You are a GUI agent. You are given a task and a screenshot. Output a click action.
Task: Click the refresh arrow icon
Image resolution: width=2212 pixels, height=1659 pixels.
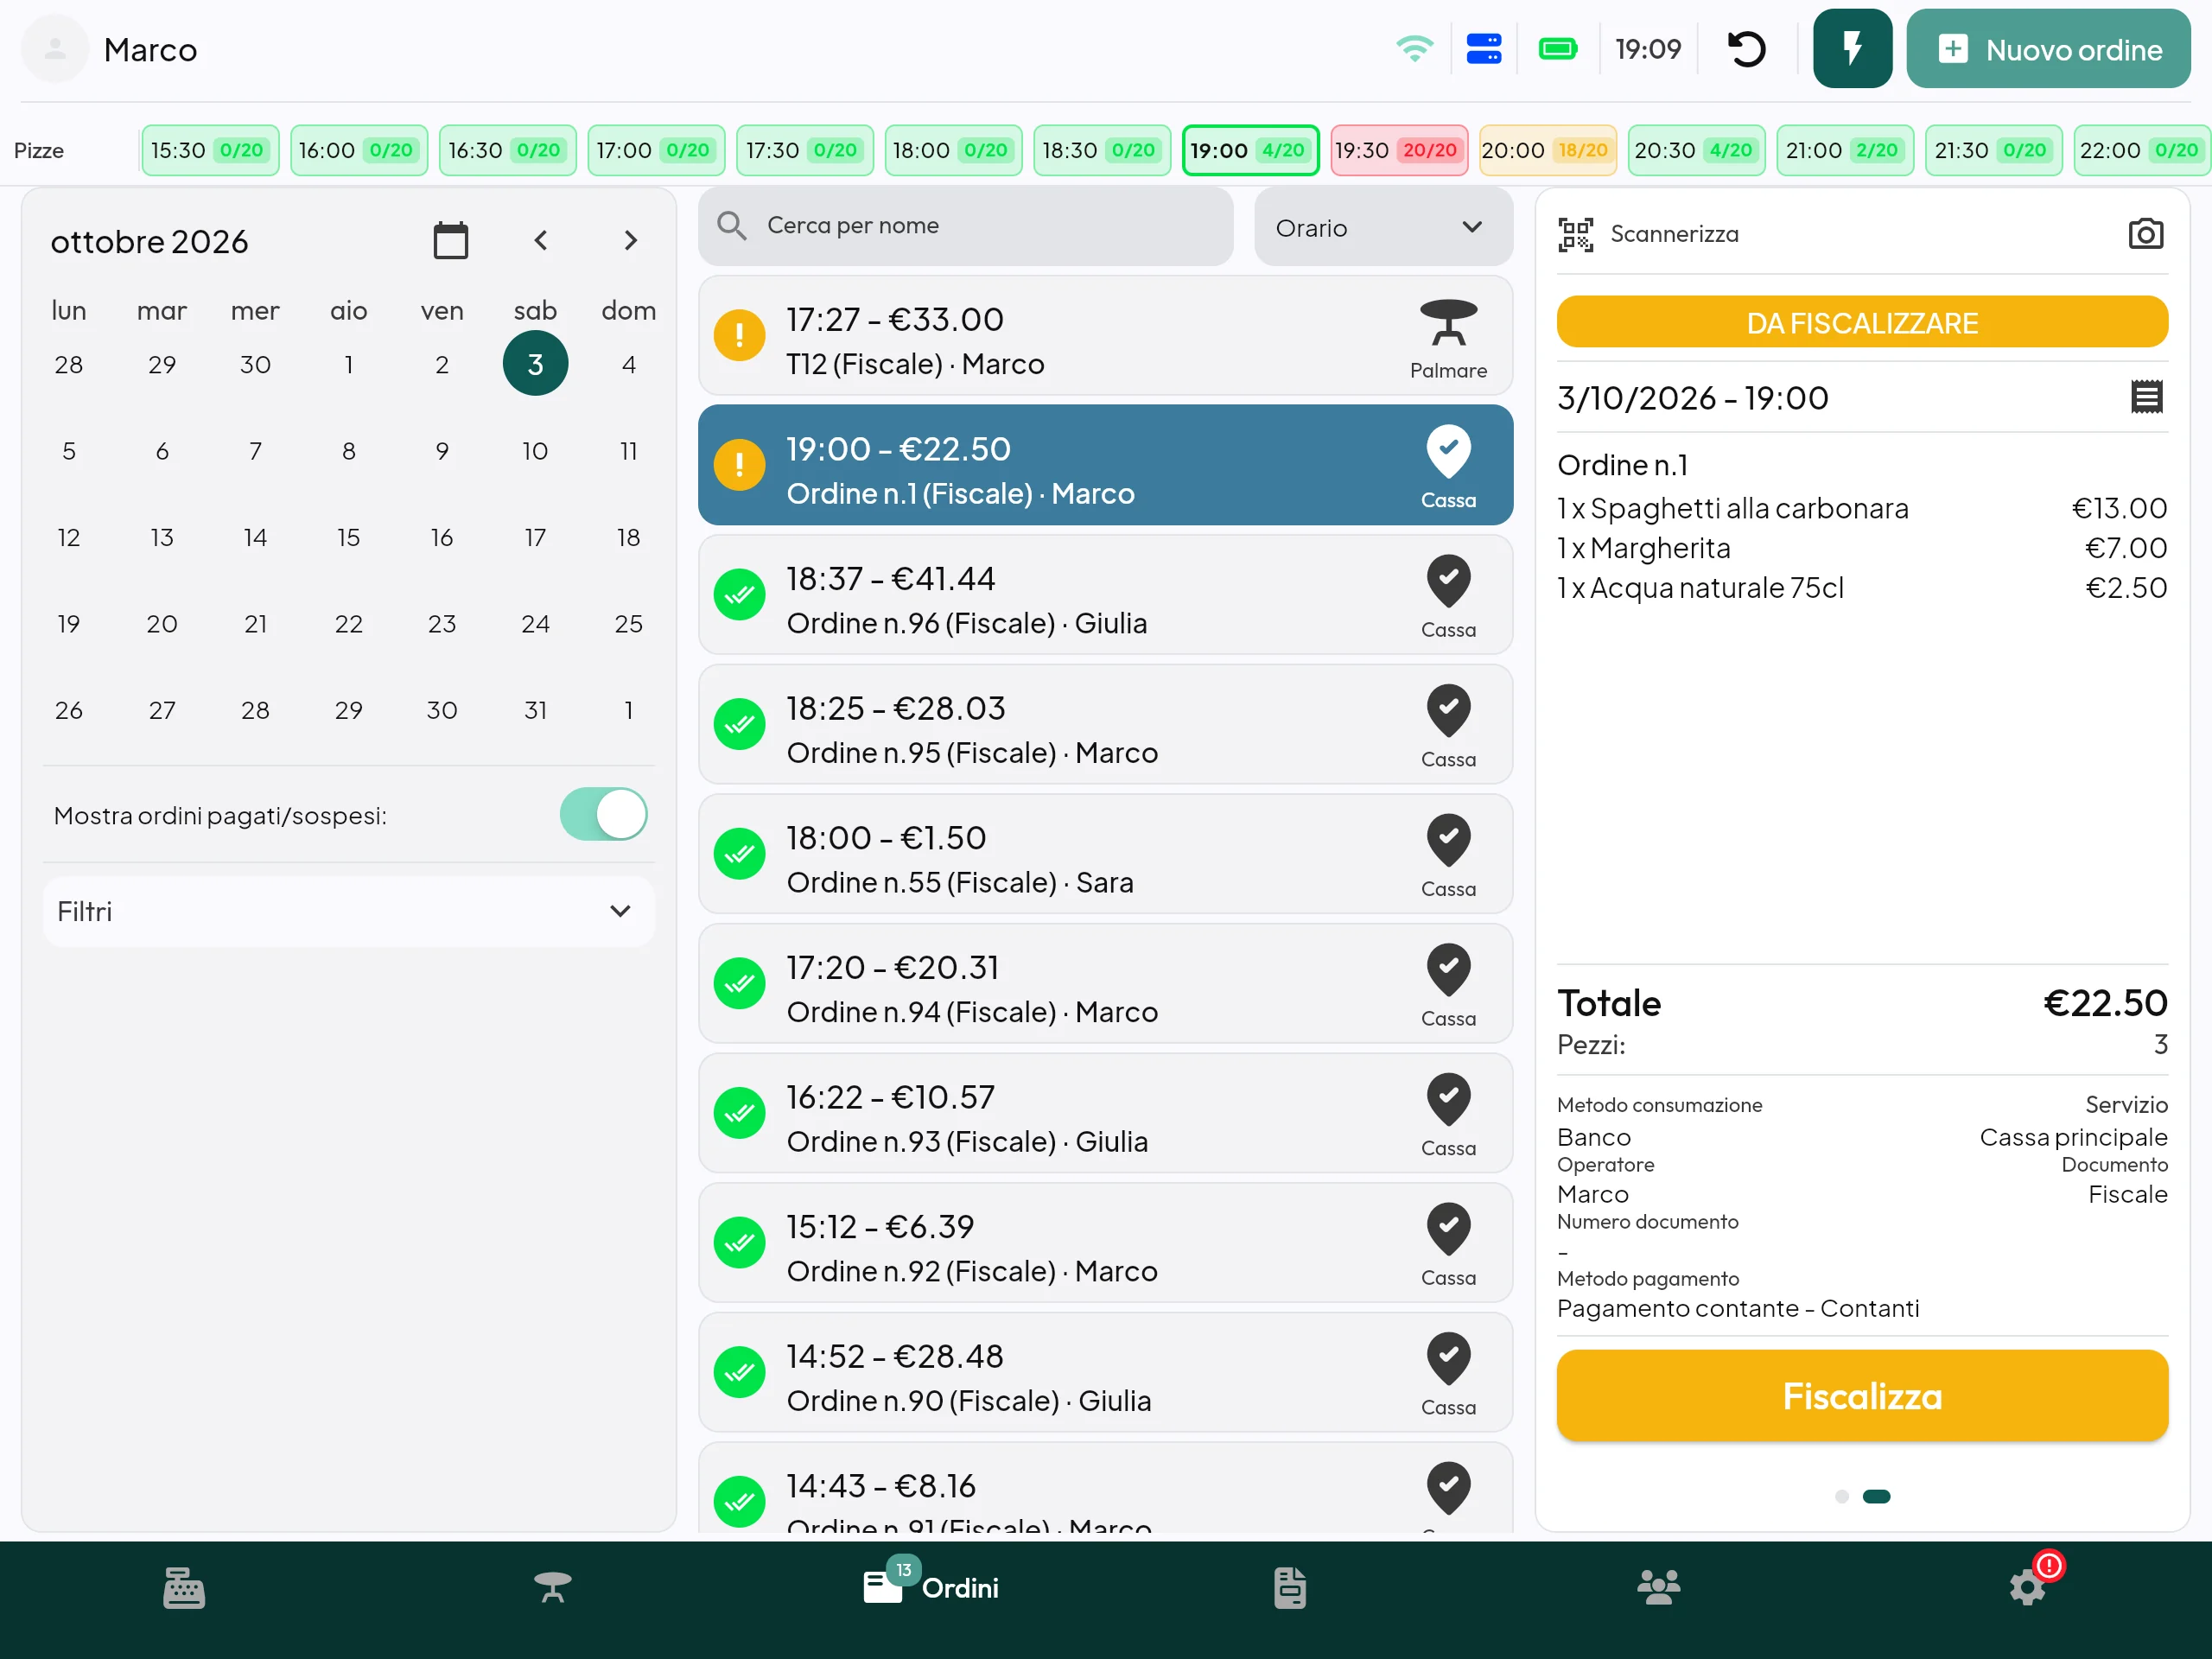click(1746, 49)
